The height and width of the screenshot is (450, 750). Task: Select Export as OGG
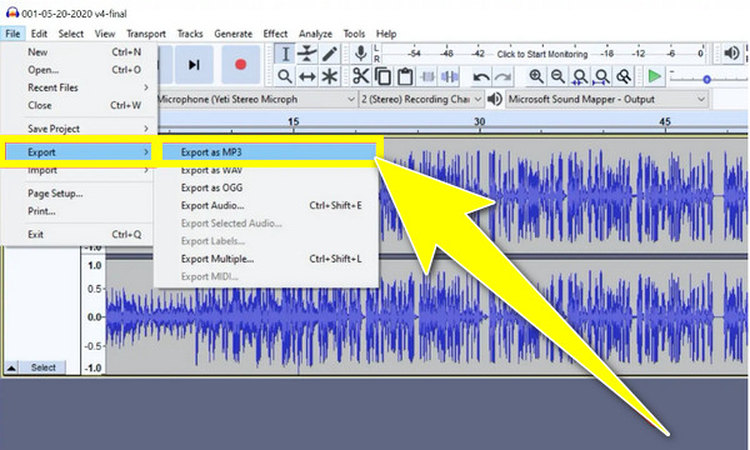[267, 187]
